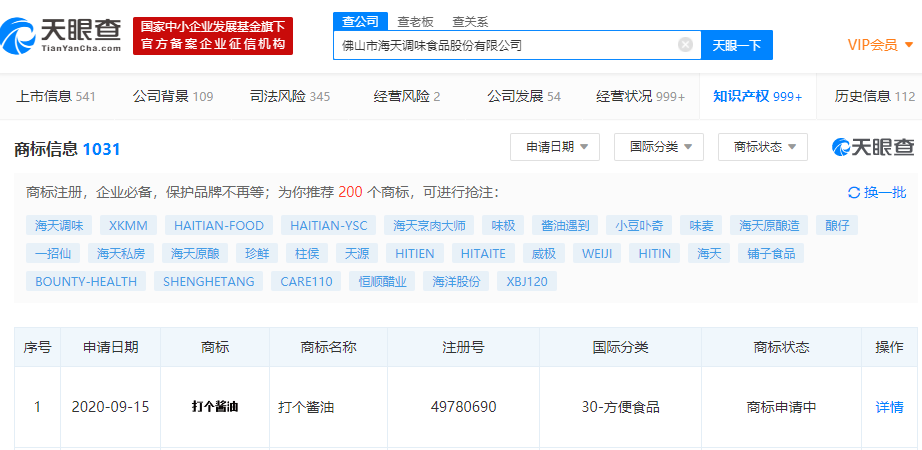Select the SHENGHETANG trademark tag

(209, 281)
